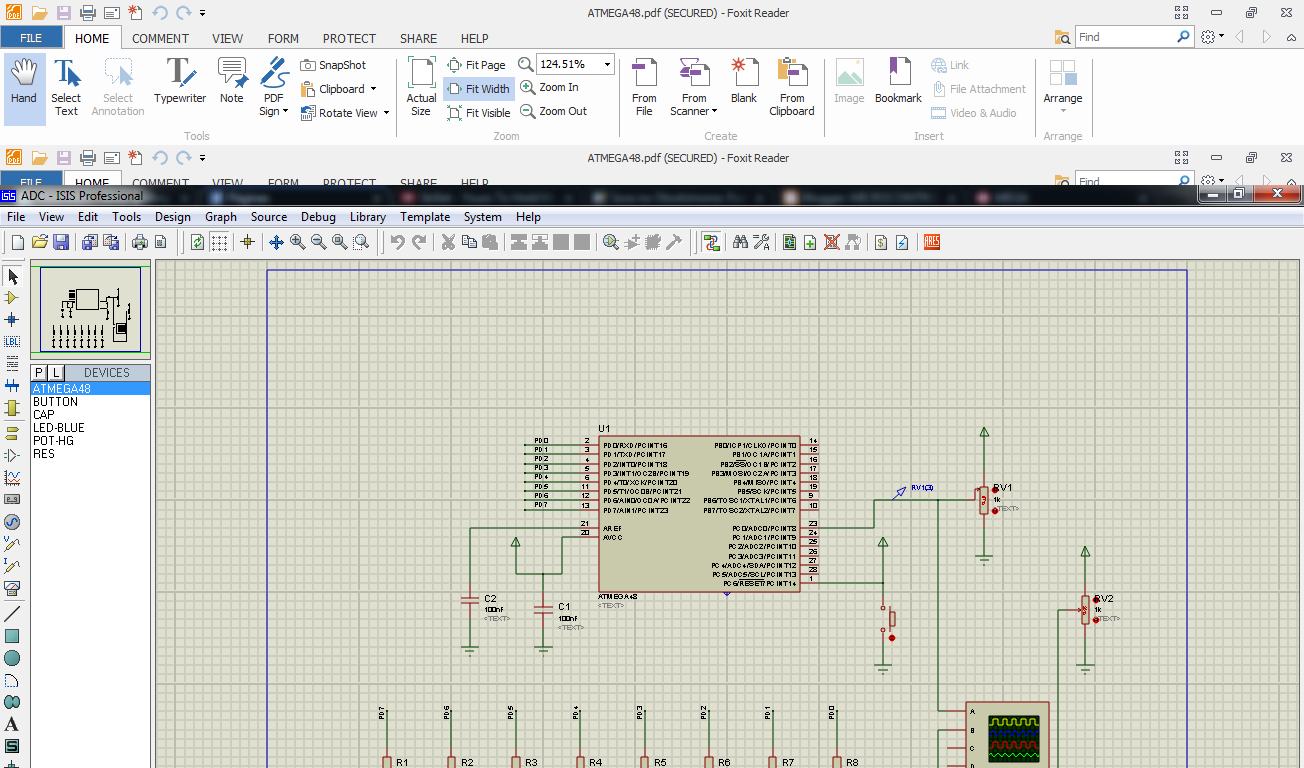1304x768 pixels.
Task: Select the 2D graphics Text tool
Action: (x=12, y=725)
